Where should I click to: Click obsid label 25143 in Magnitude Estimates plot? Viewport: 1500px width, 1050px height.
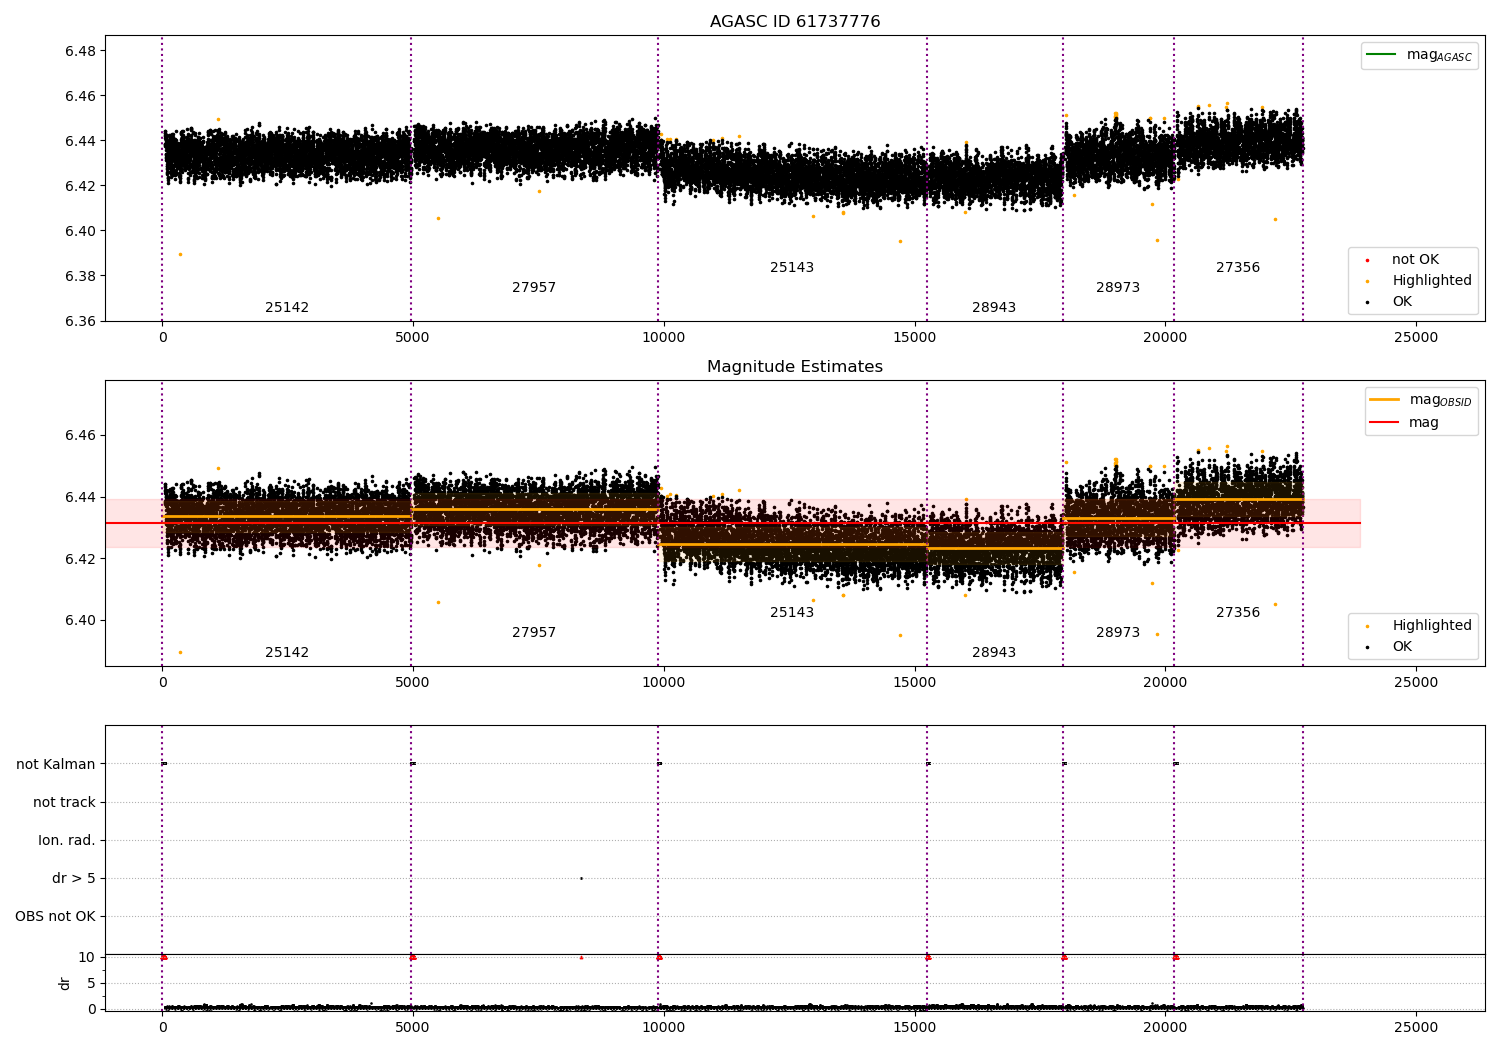coord(792,613)
